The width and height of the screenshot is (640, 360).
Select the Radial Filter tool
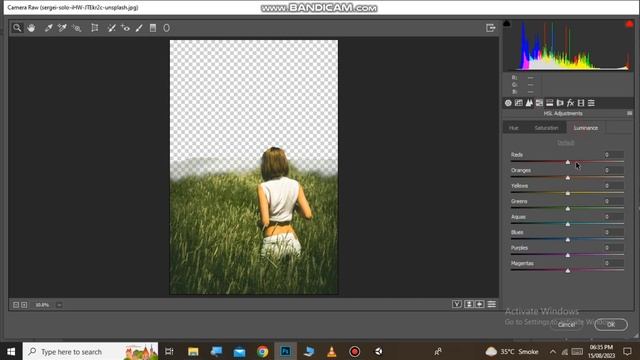click(167, 28)
